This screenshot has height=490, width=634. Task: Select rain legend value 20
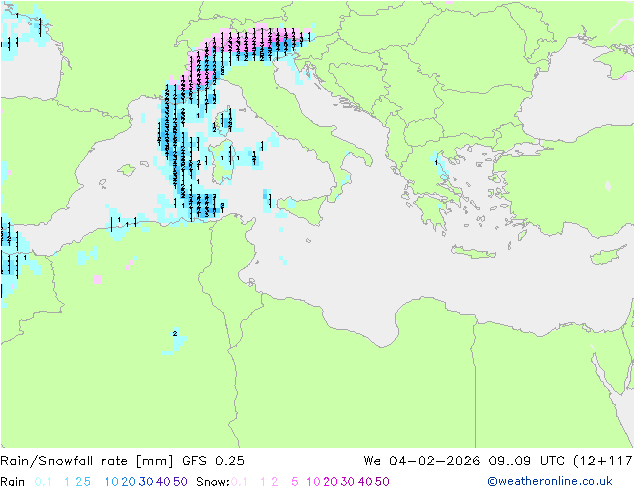coord(128,482)
